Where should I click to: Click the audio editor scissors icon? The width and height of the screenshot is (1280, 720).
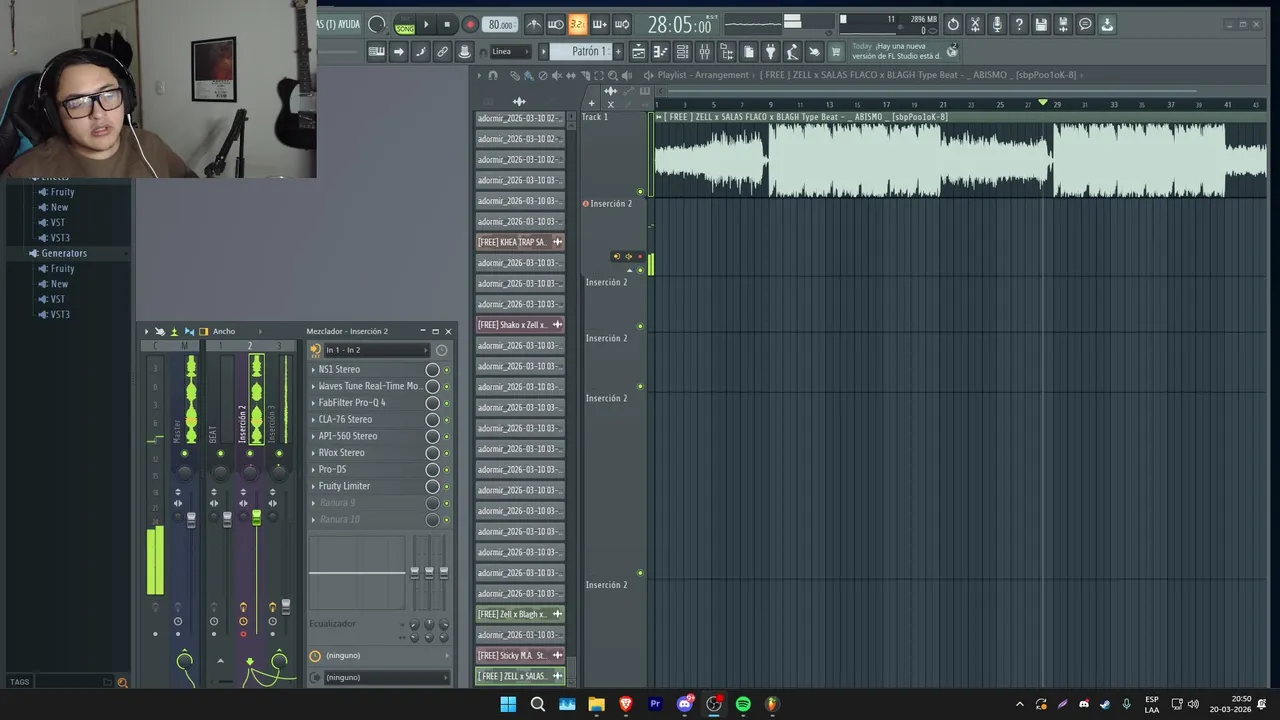975,24
